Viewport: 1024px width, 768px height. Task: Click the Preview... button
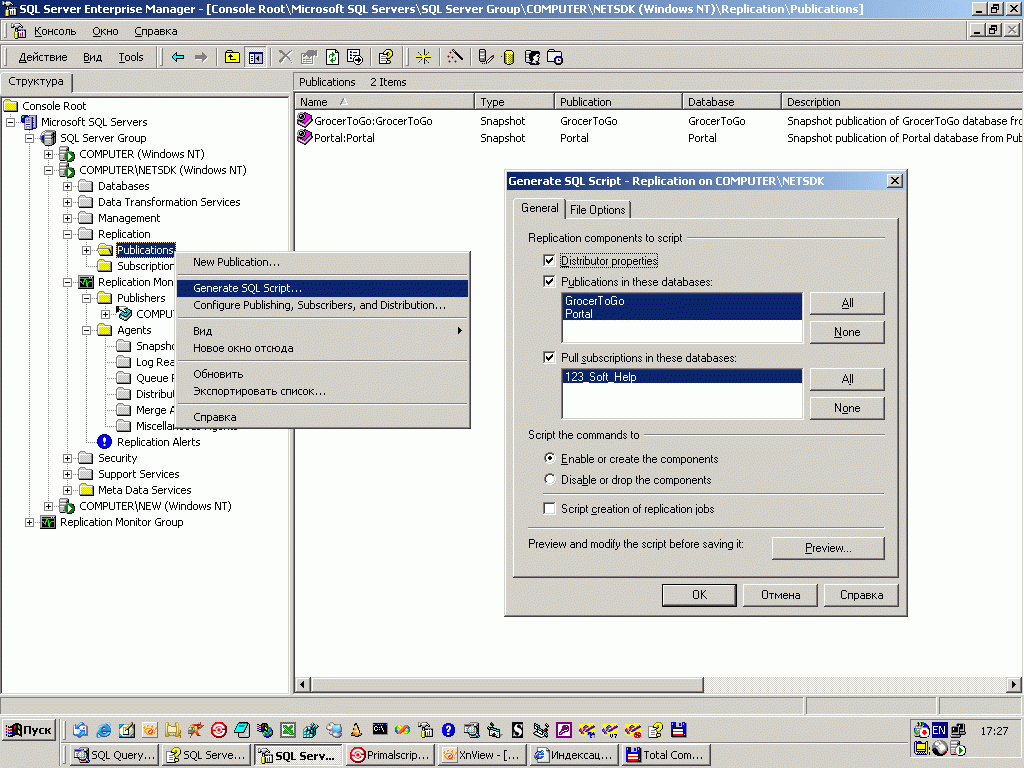828,548
